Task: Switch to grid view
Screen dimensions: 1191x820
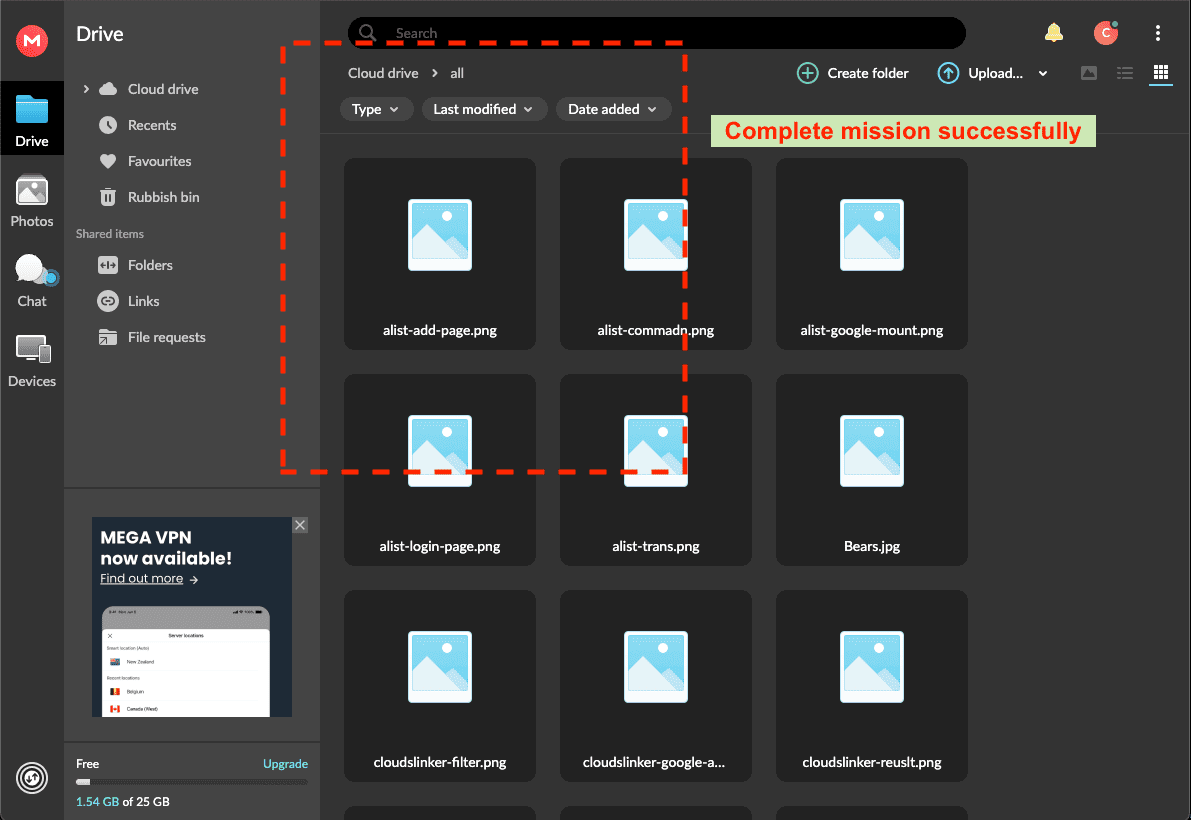Action: pos(1161,73)
